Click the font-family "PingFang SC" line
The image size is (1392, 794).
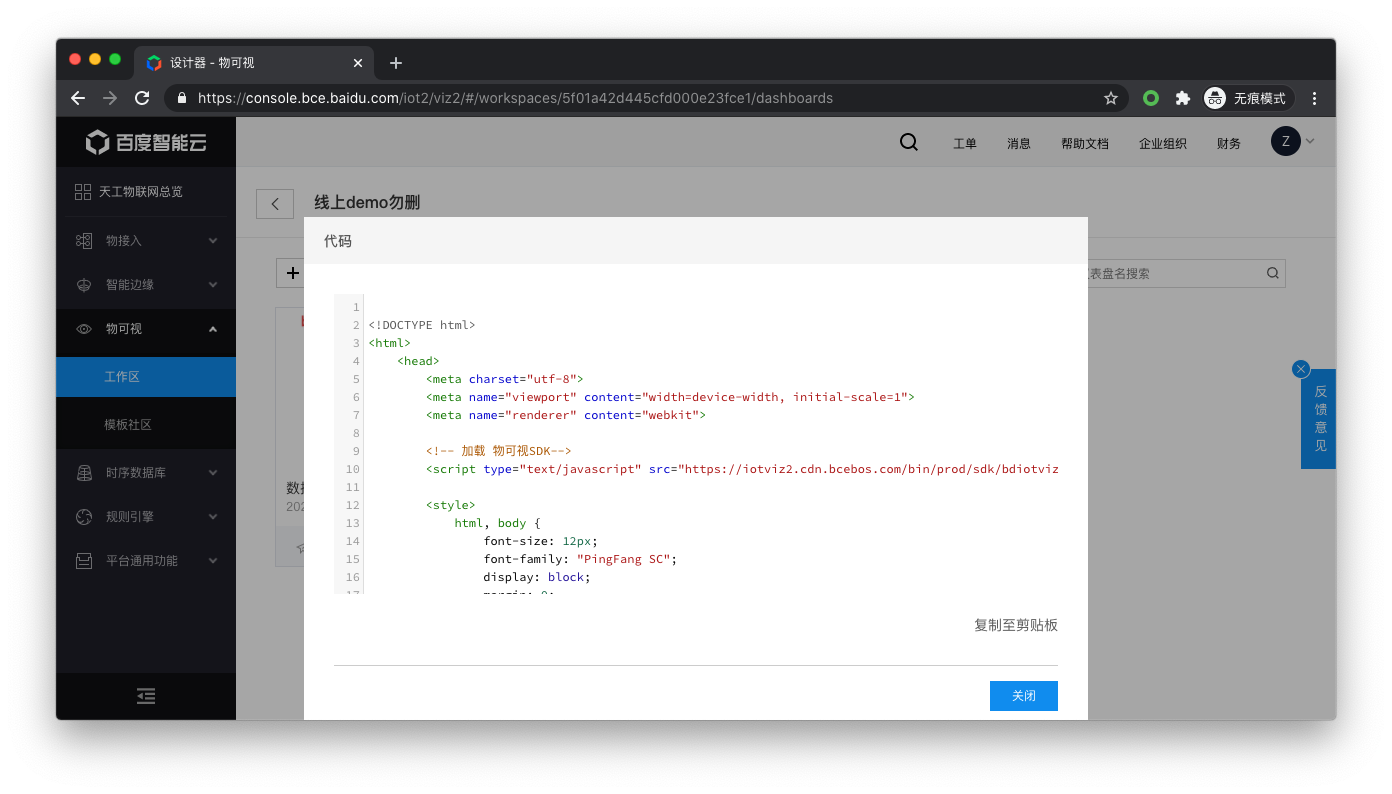click(x=580, y=559)
